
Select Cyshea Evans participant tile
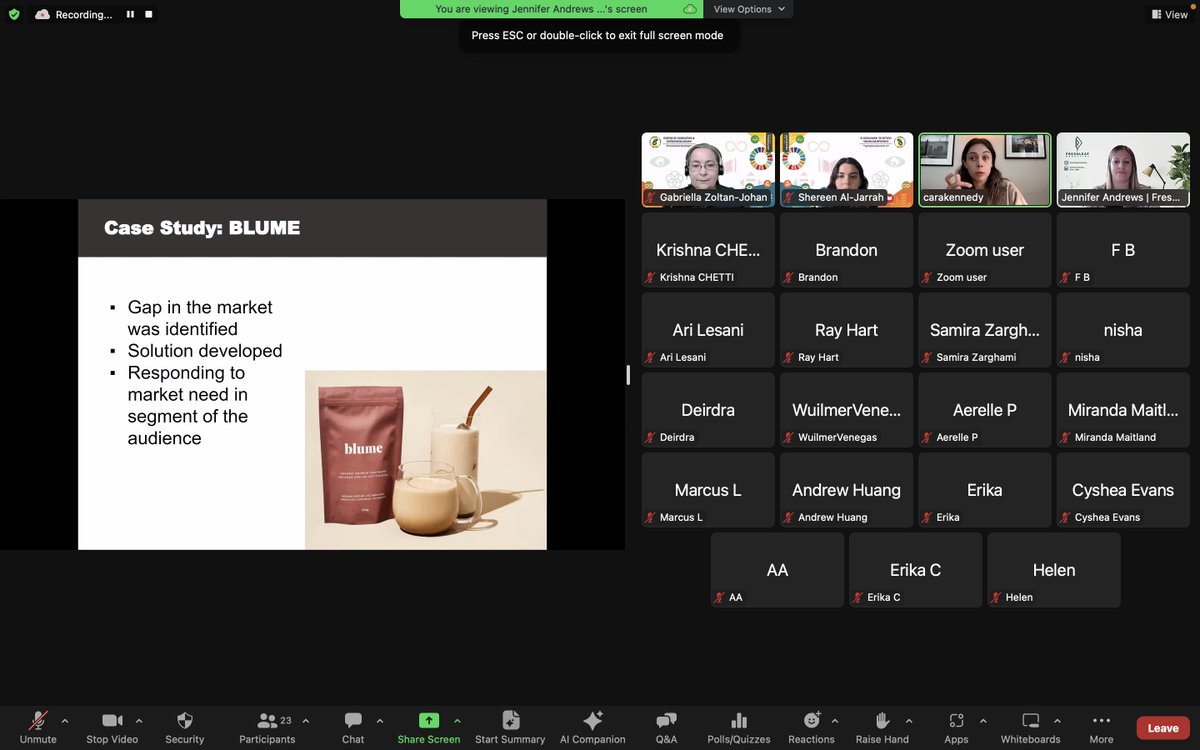[1123, 490]
